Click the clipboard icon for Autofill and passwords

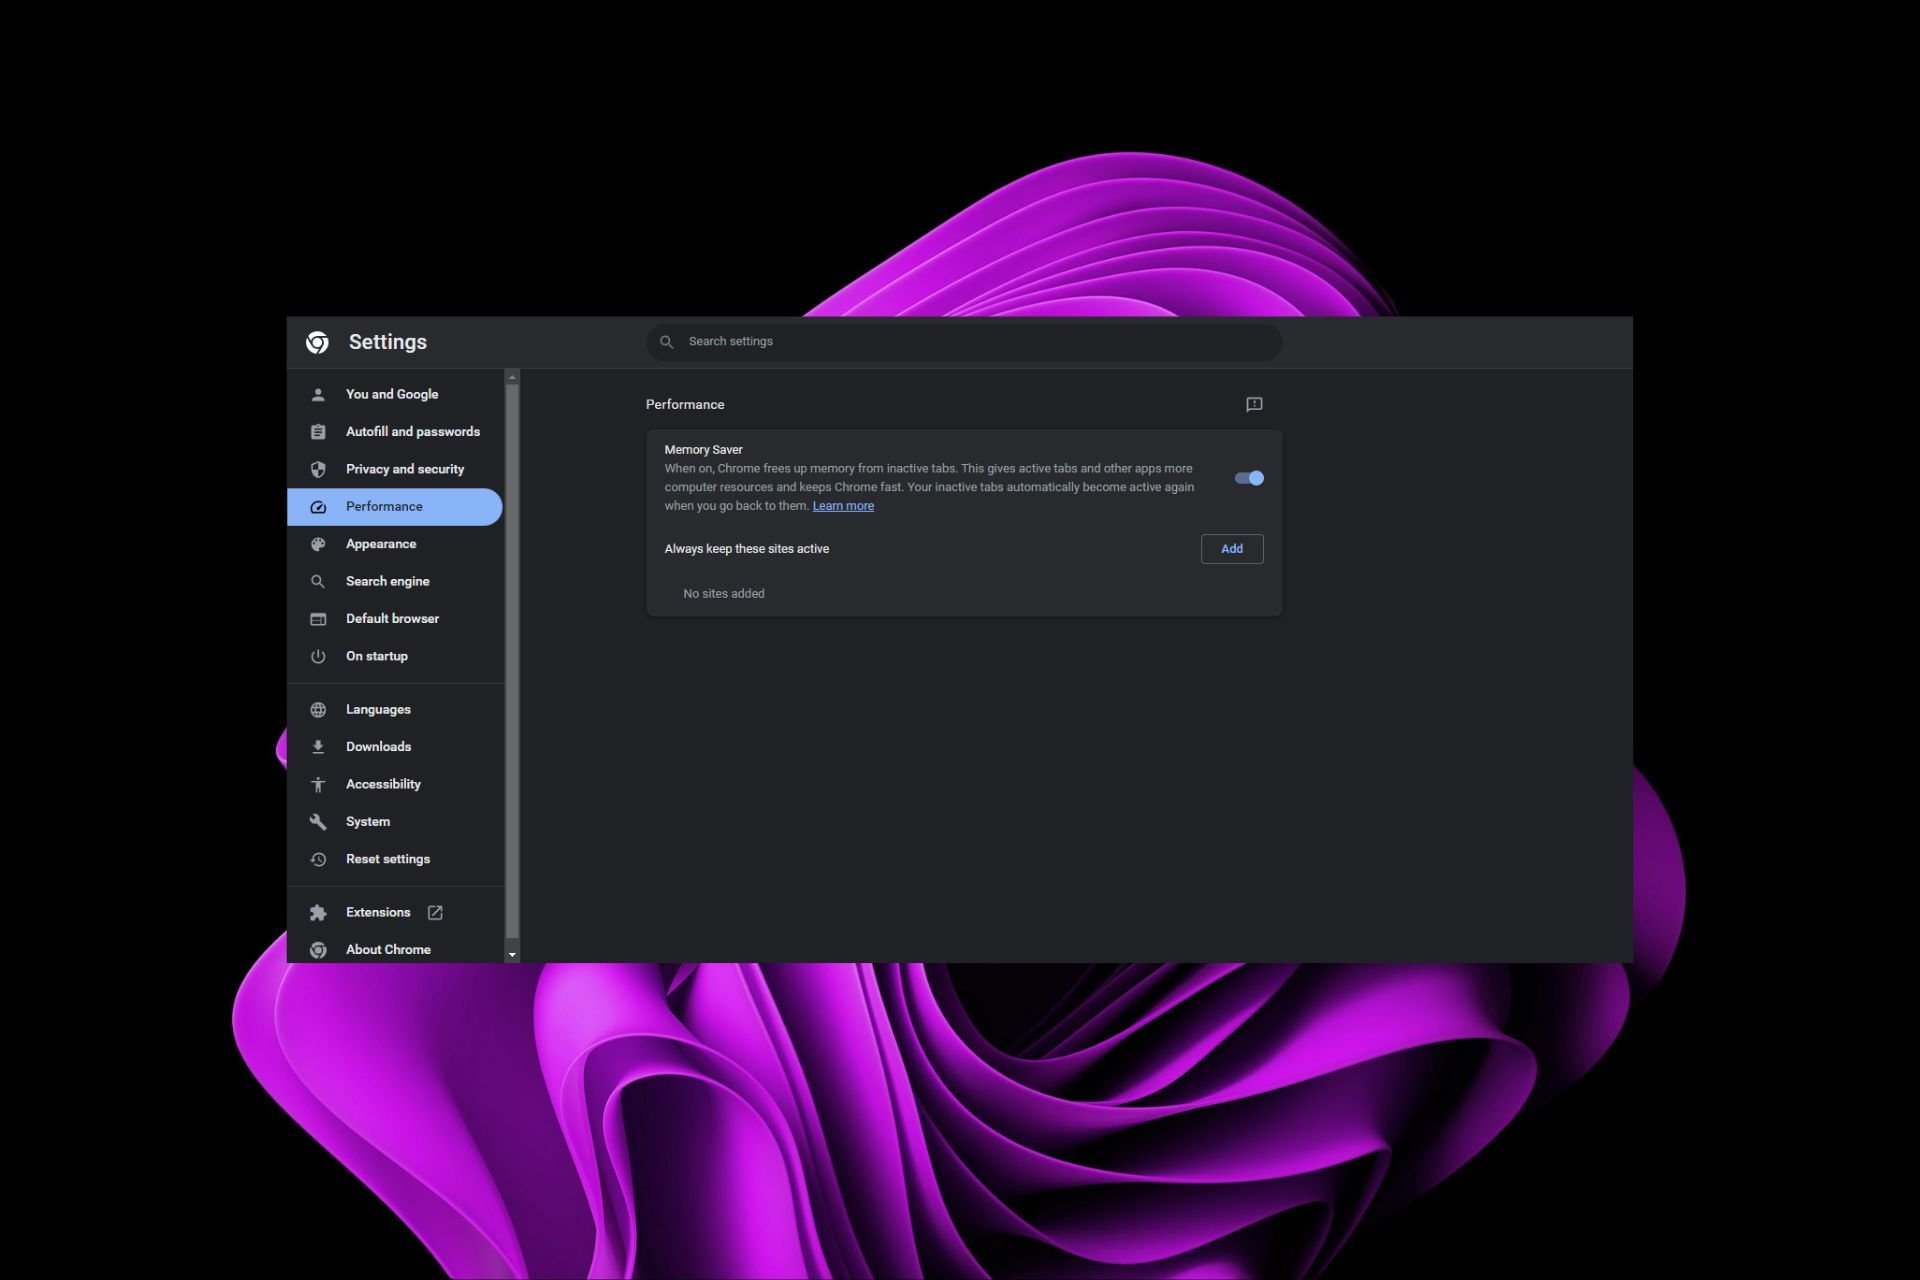318,432
